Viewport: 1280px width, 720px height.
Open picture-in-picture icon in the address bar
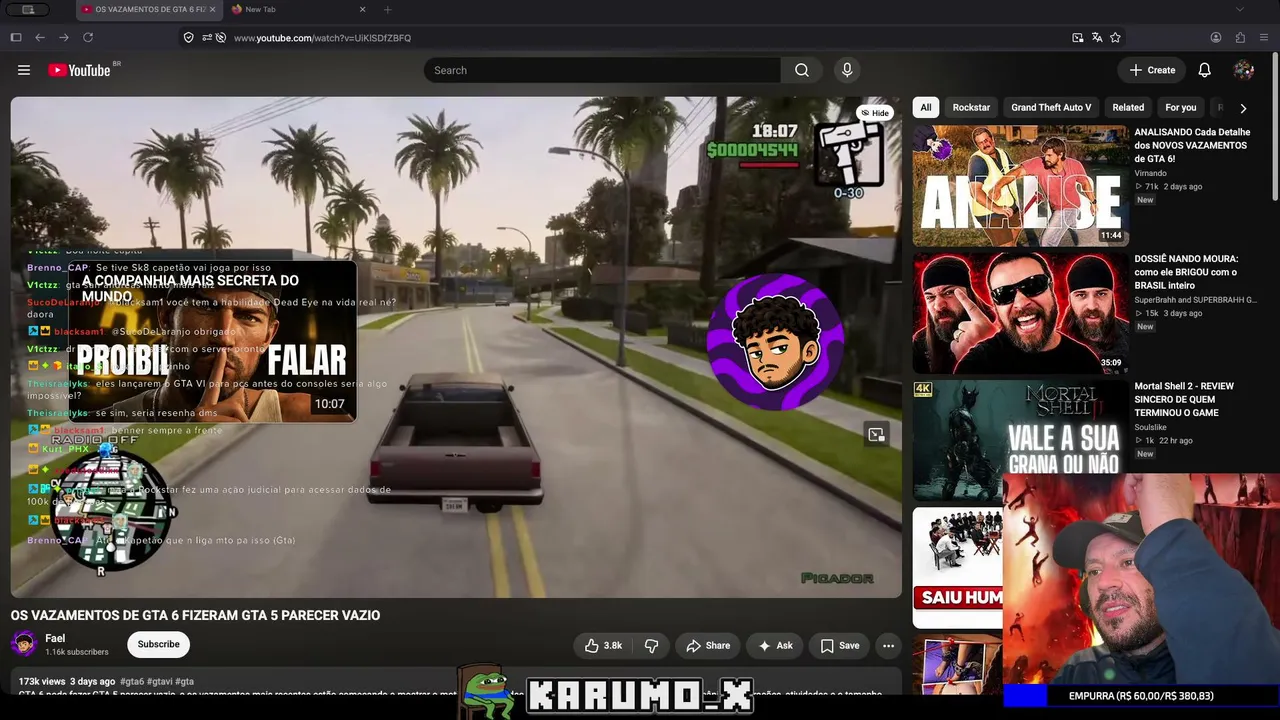click(1078, 38)
